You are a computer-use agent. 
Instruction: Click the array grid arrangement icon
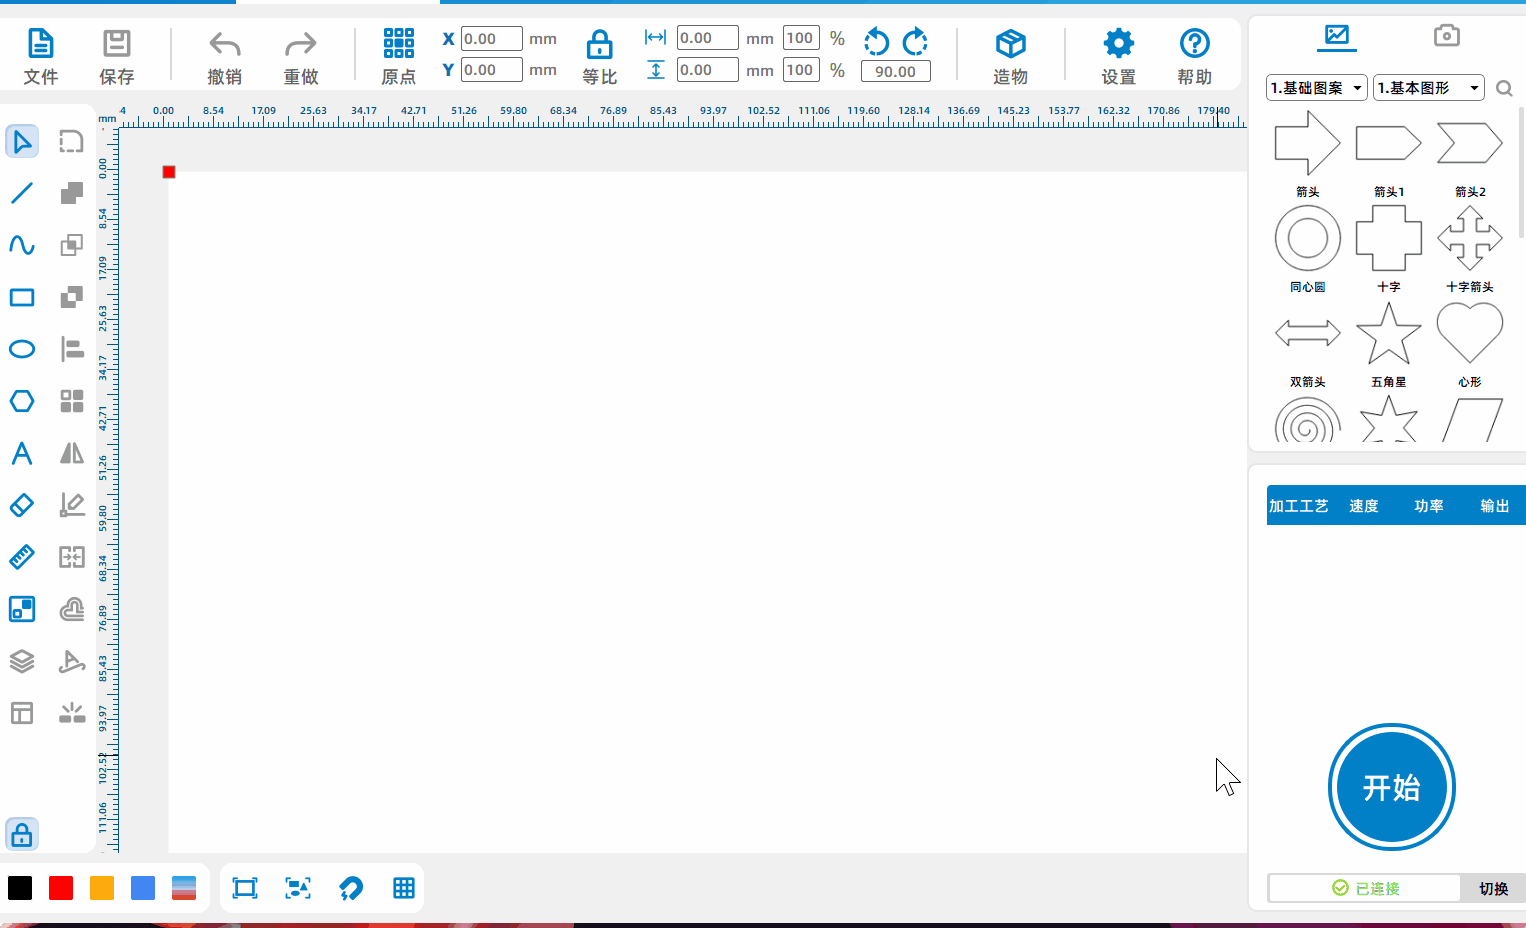(72, 401)
